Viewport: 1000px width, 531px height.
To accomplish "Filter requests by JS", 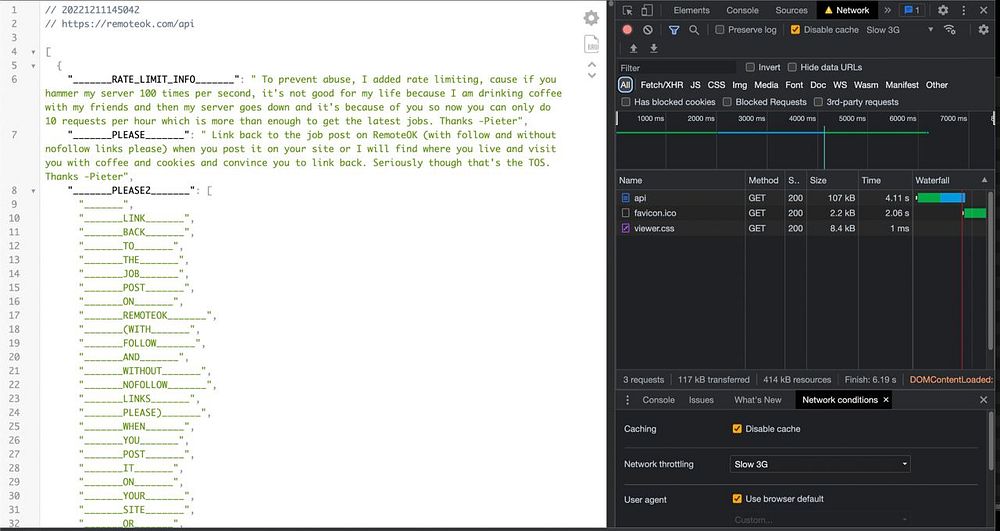I will [695, 85].
